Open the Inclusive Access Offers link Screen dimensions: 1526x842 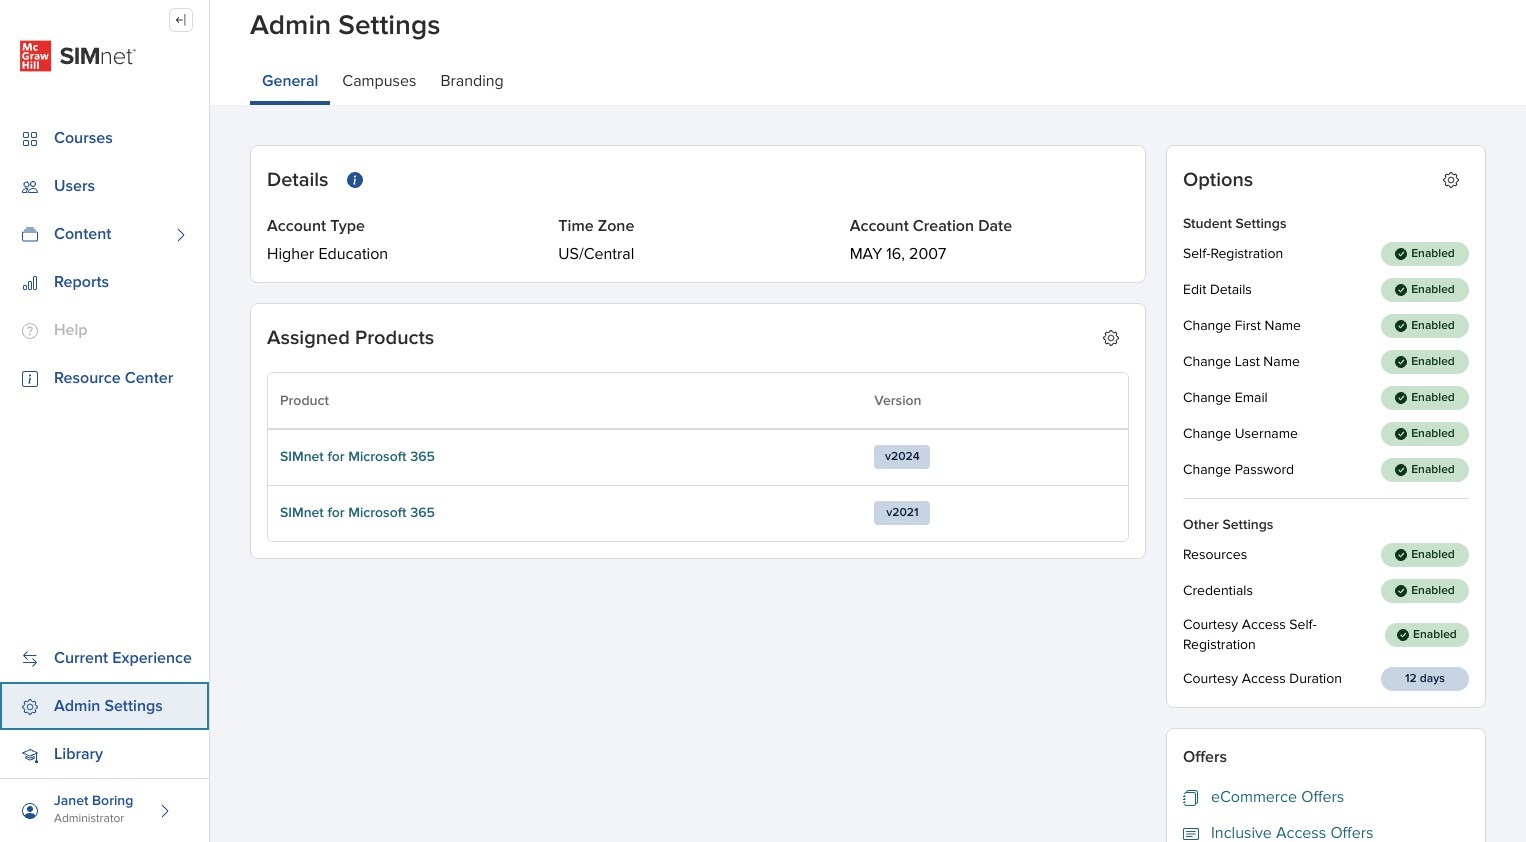pos(1292,833)
